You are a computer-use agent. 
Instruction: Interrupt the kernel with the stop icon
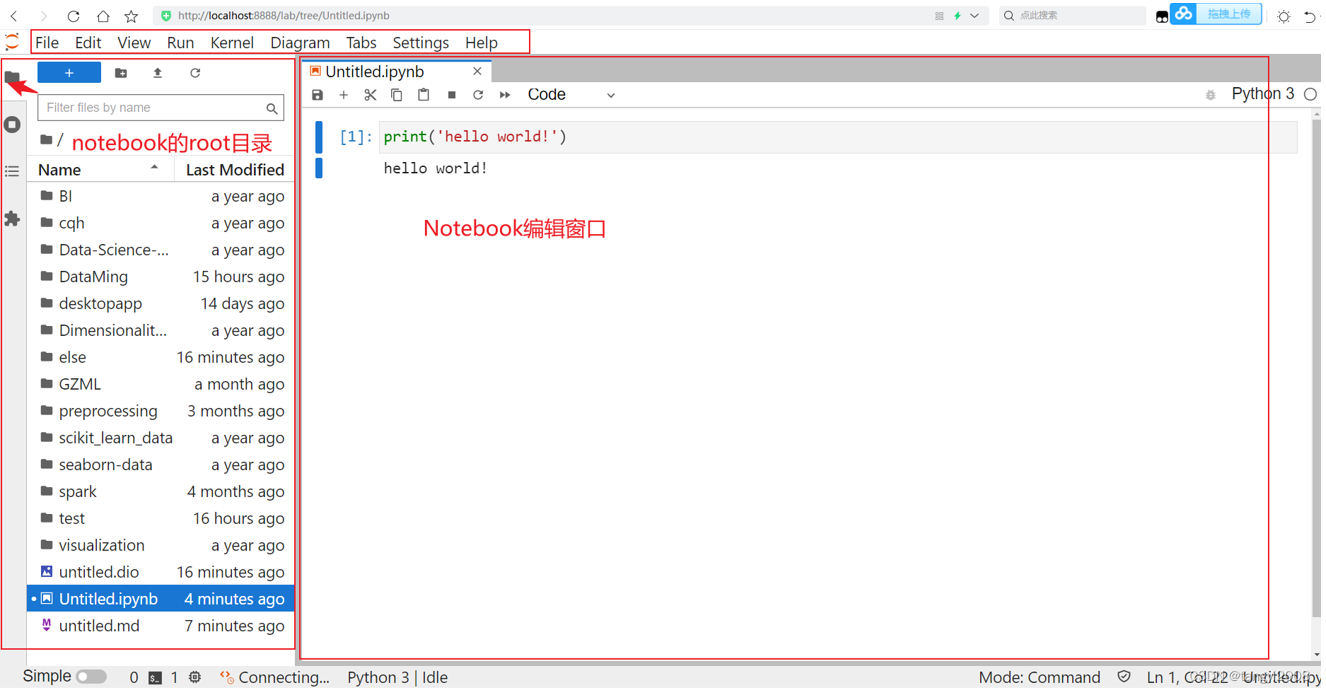[x=452, y=96]
